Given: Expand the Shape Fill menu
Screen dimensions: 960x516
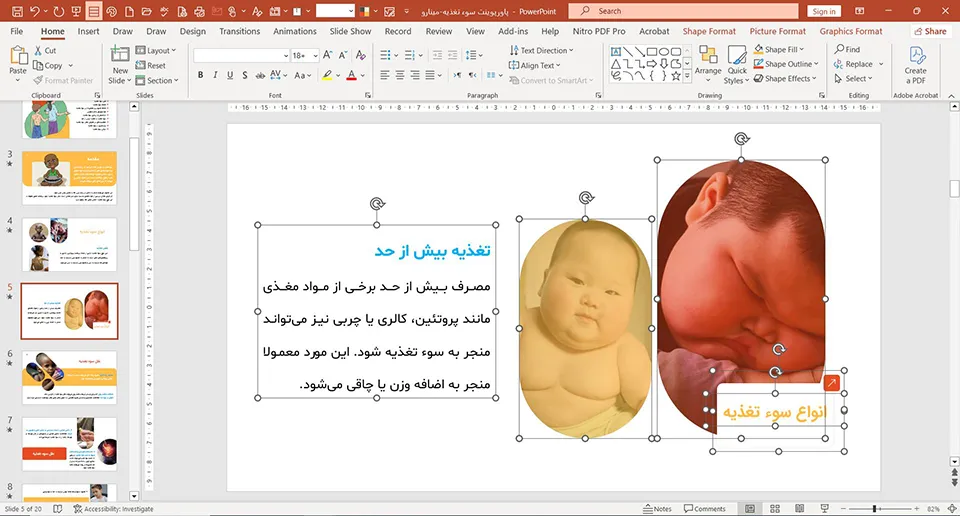Looking at the screenshot, I should click(x=779, y=49).
